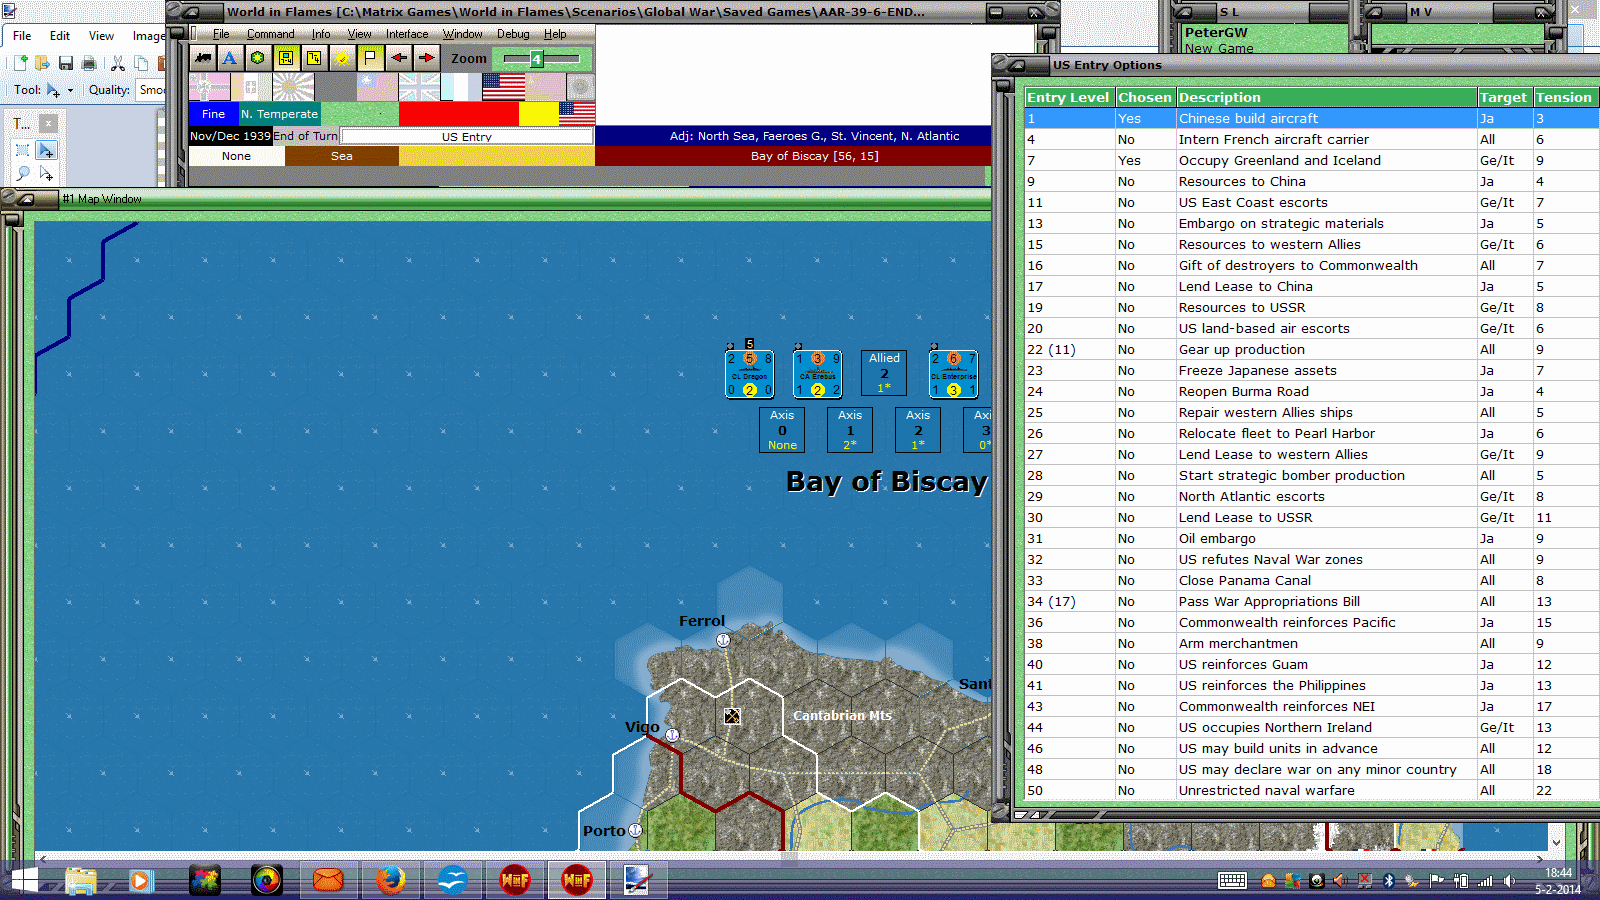
Task: Select the Chinese flag
Action: coord(377,87)
